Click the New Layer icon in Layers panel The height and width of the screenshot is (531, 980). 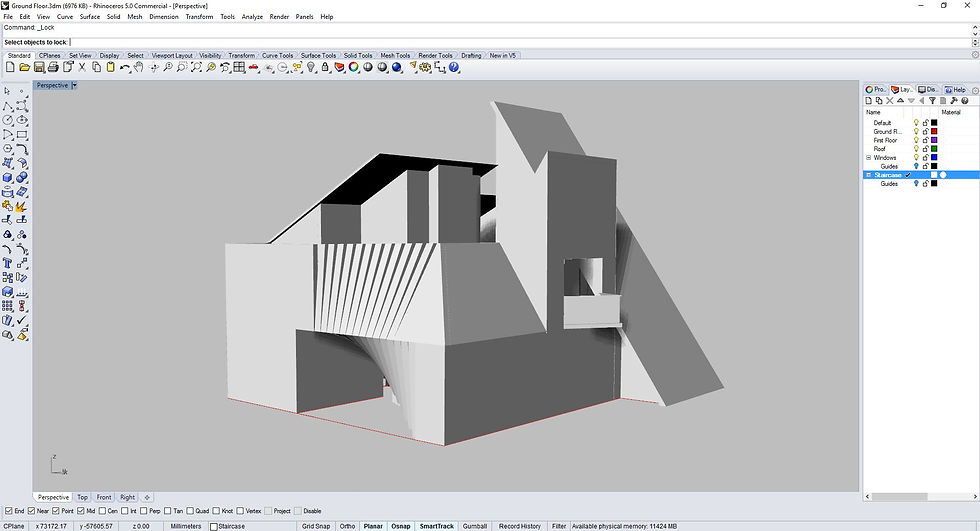pyautogui.click(x=869, y=101)
